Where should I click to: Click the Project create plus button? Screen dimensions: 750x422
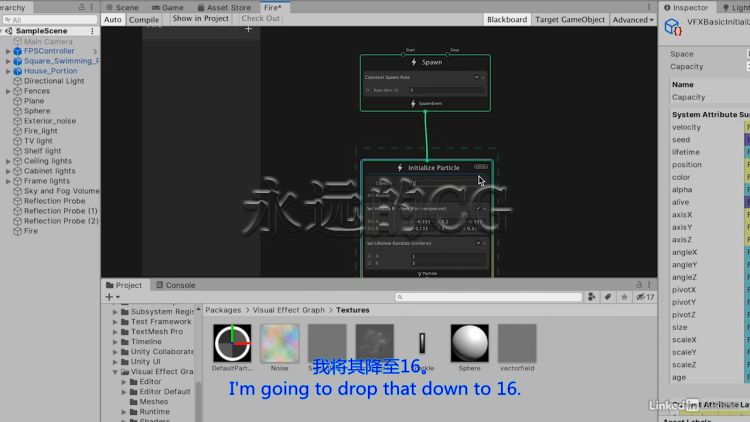click(112, 297)
